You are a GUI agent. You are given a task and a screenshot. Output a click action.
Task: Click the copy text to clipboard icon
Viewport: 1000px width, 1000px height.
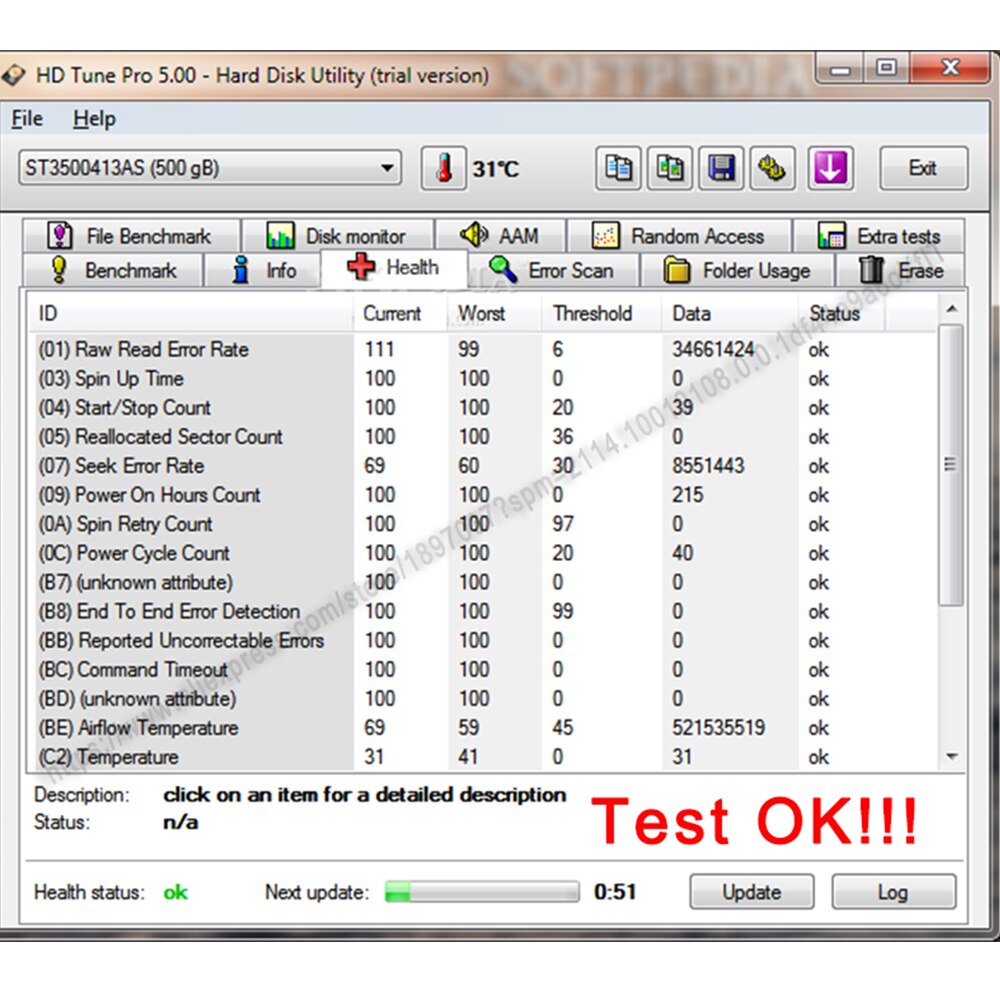(618, 168)
